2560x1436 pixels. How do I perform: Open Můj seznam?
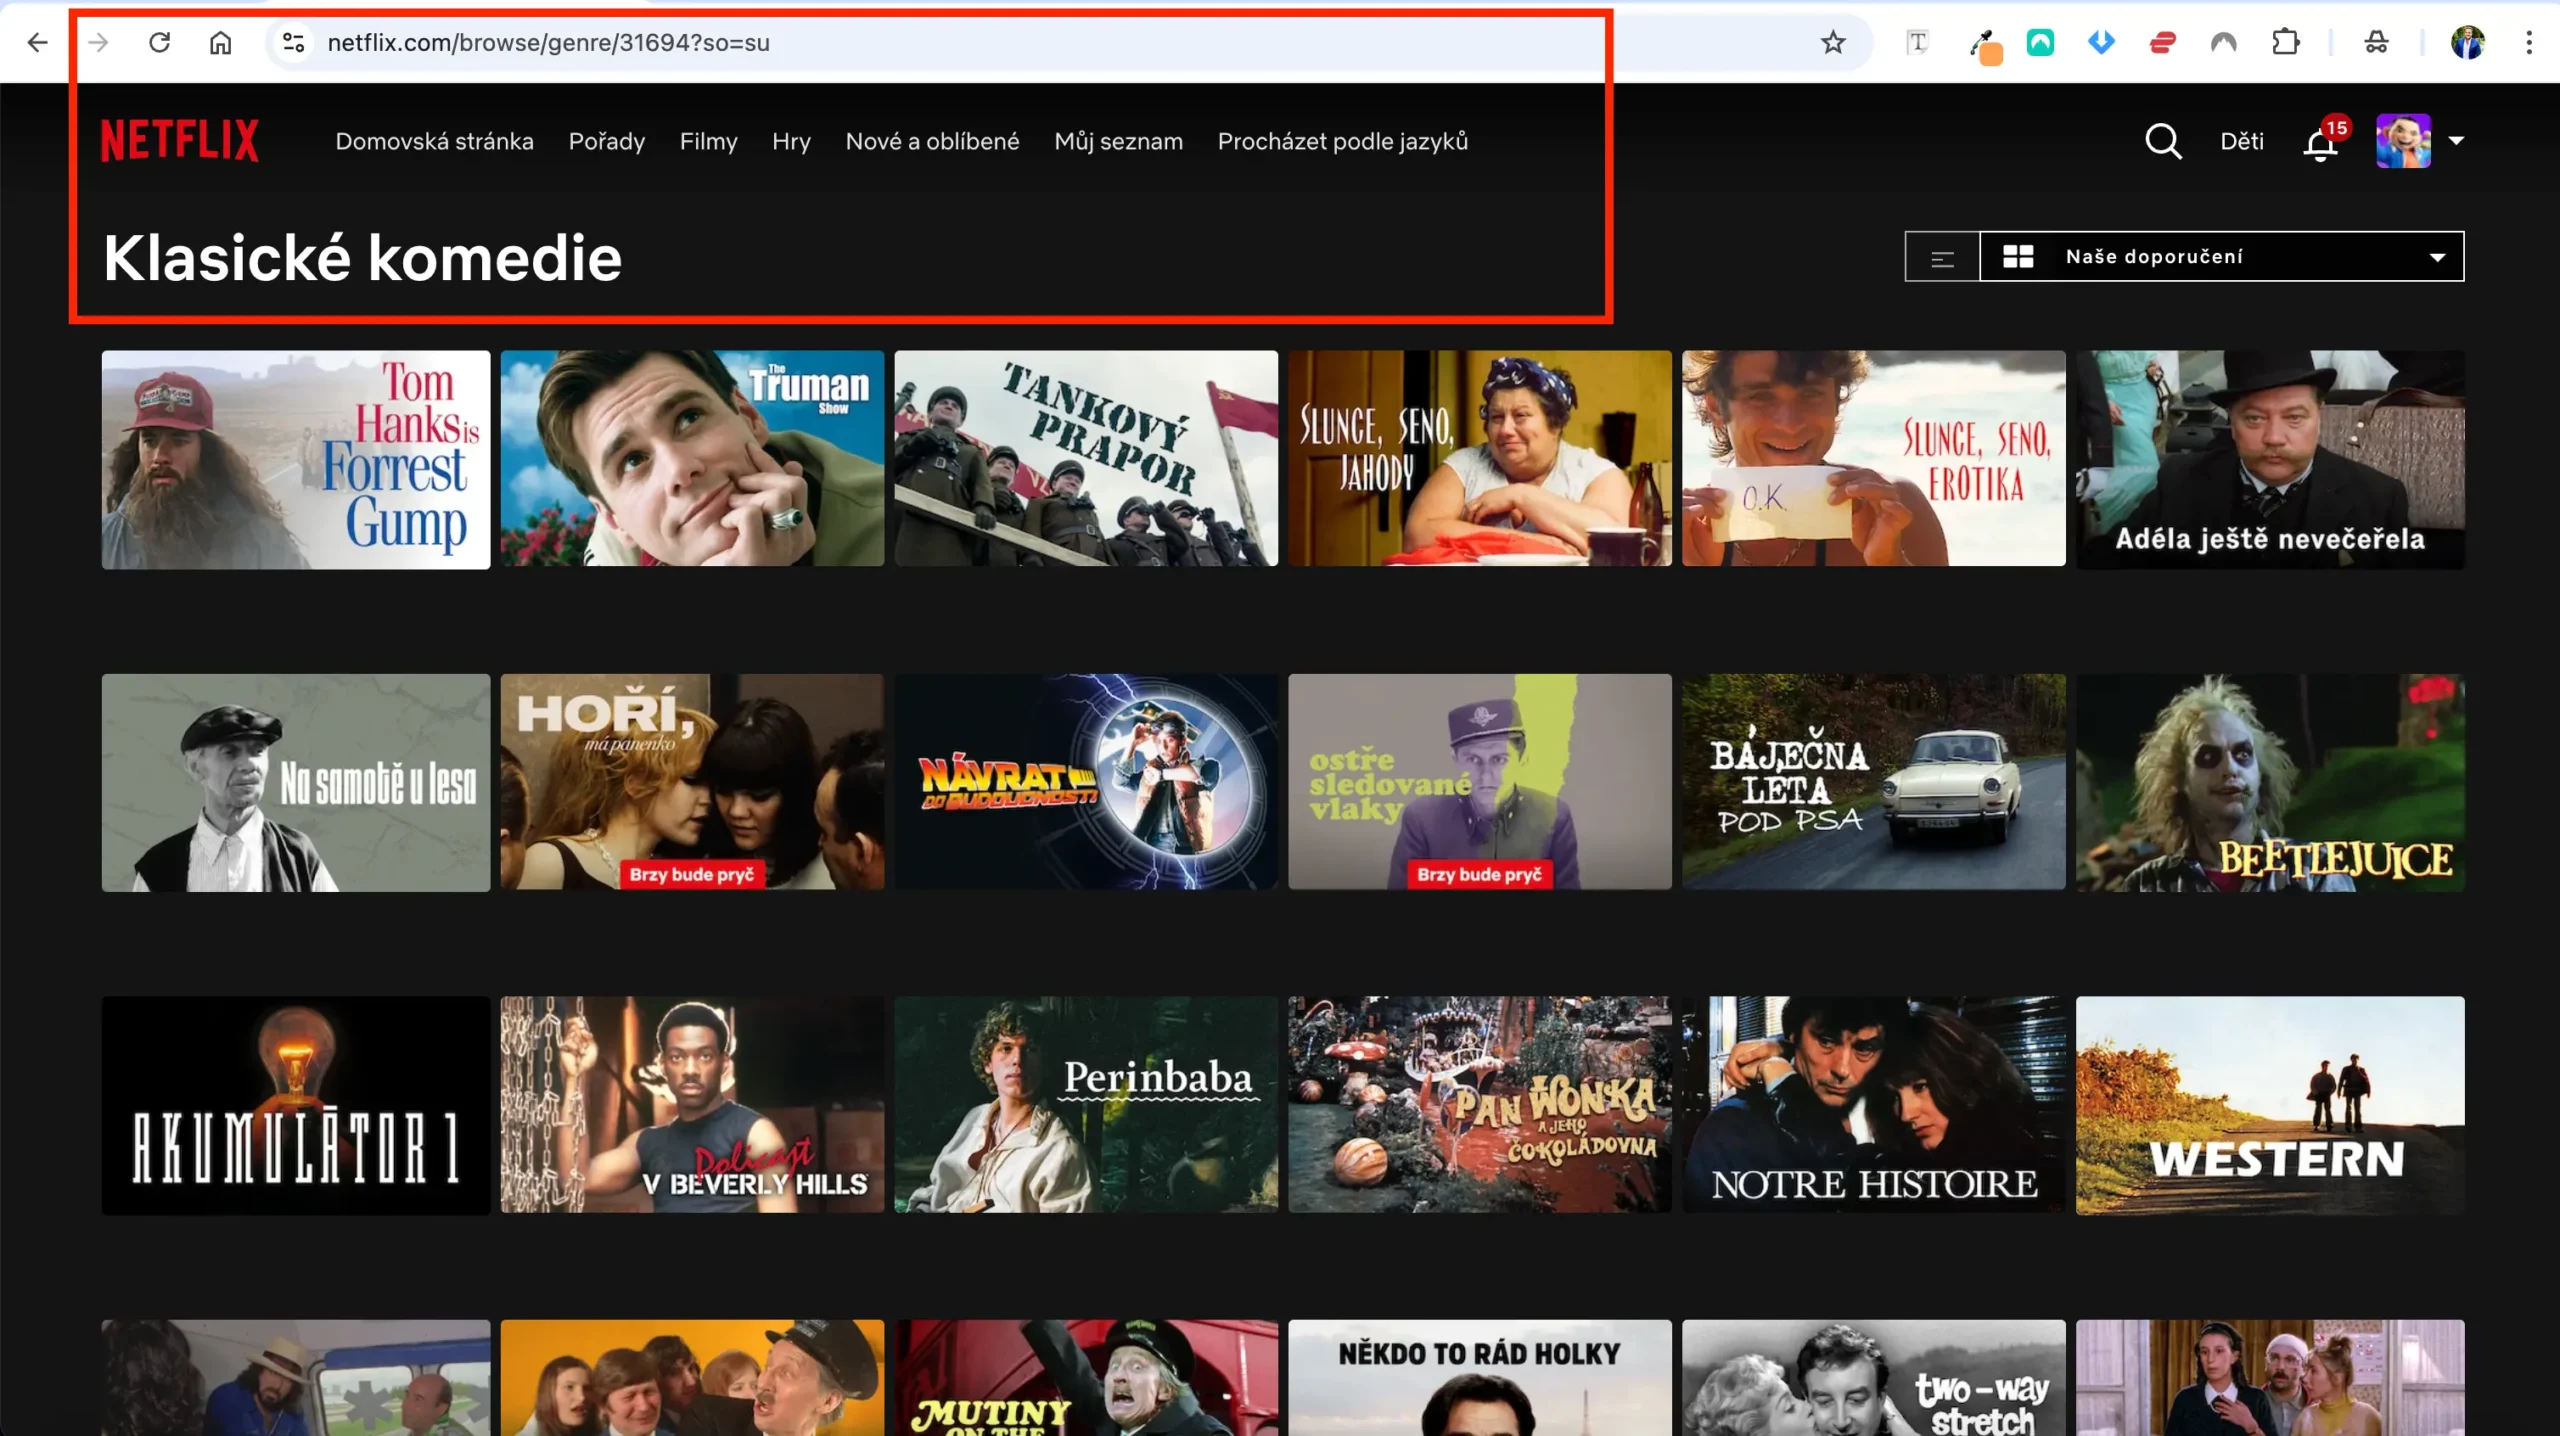(x=1119, y=141)
